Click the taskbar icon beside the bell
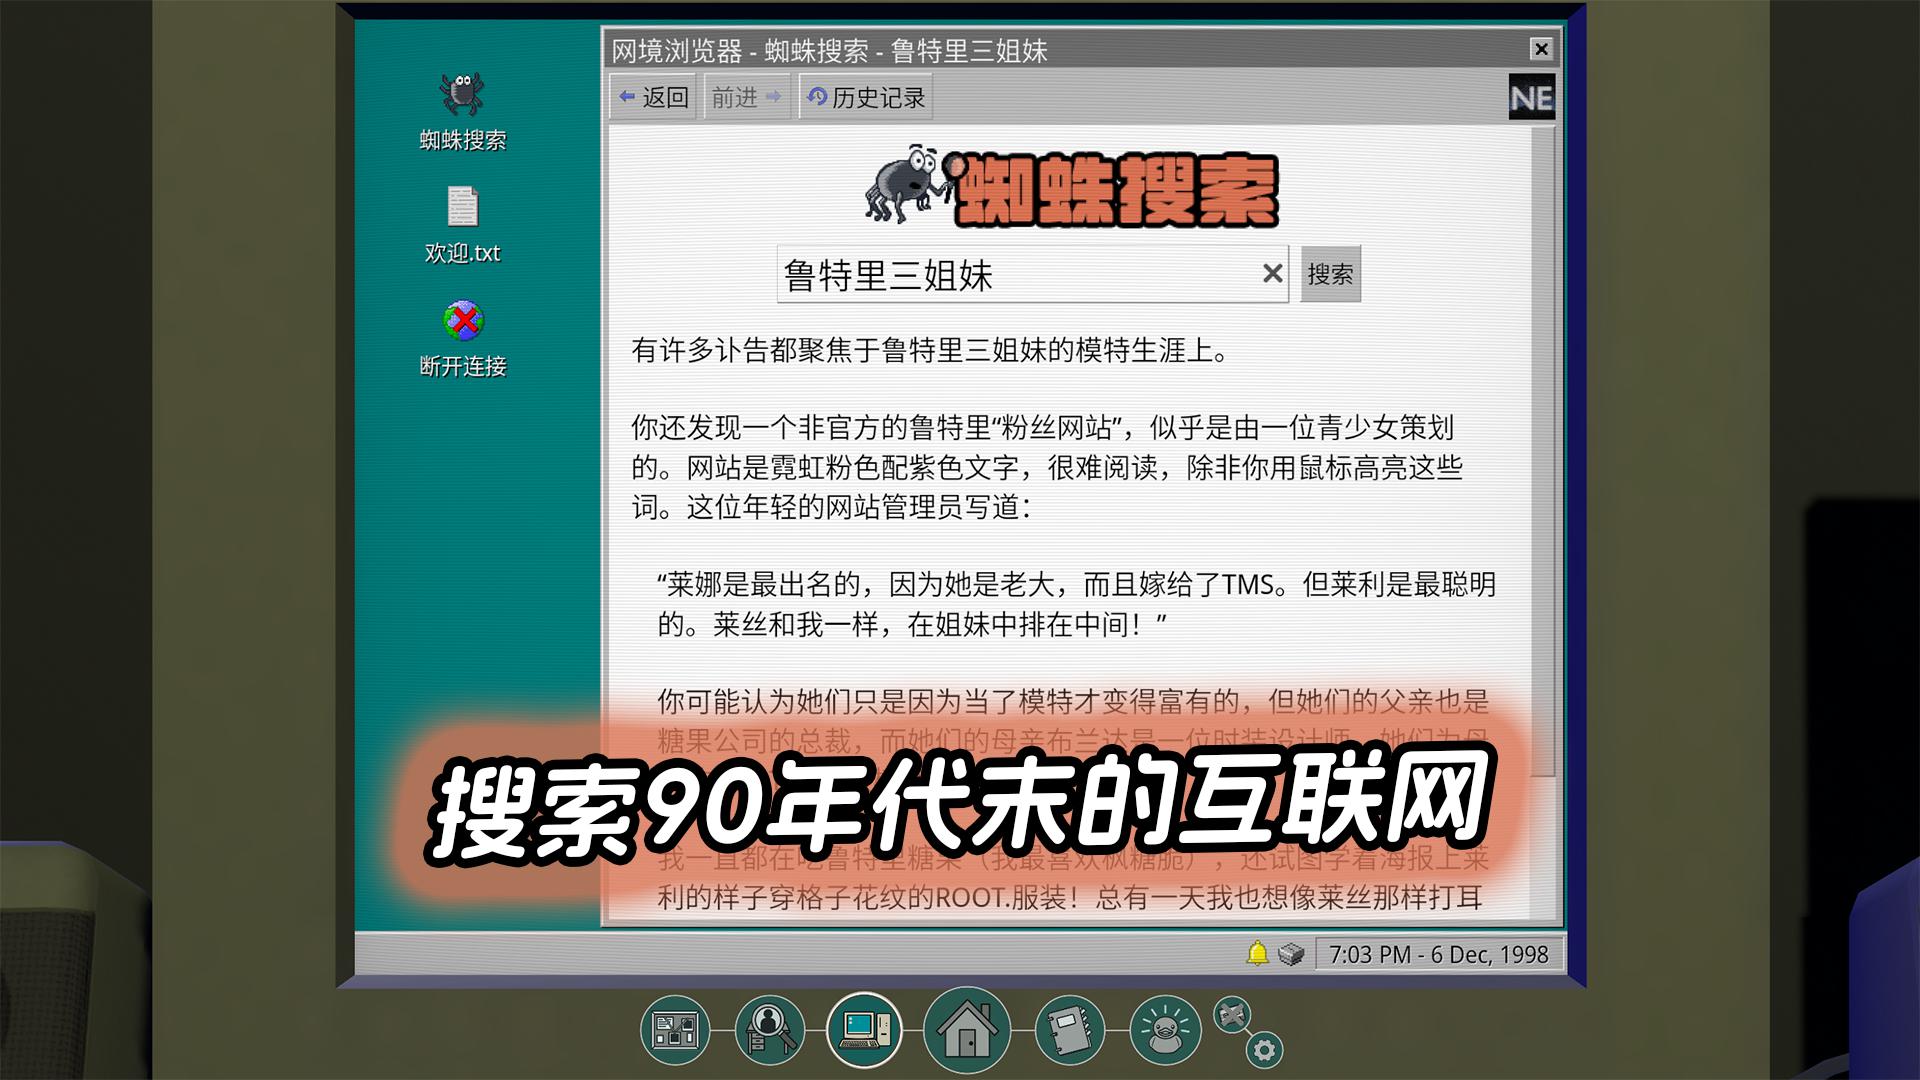The image size is (1920, 1080). pos(1291,954)
